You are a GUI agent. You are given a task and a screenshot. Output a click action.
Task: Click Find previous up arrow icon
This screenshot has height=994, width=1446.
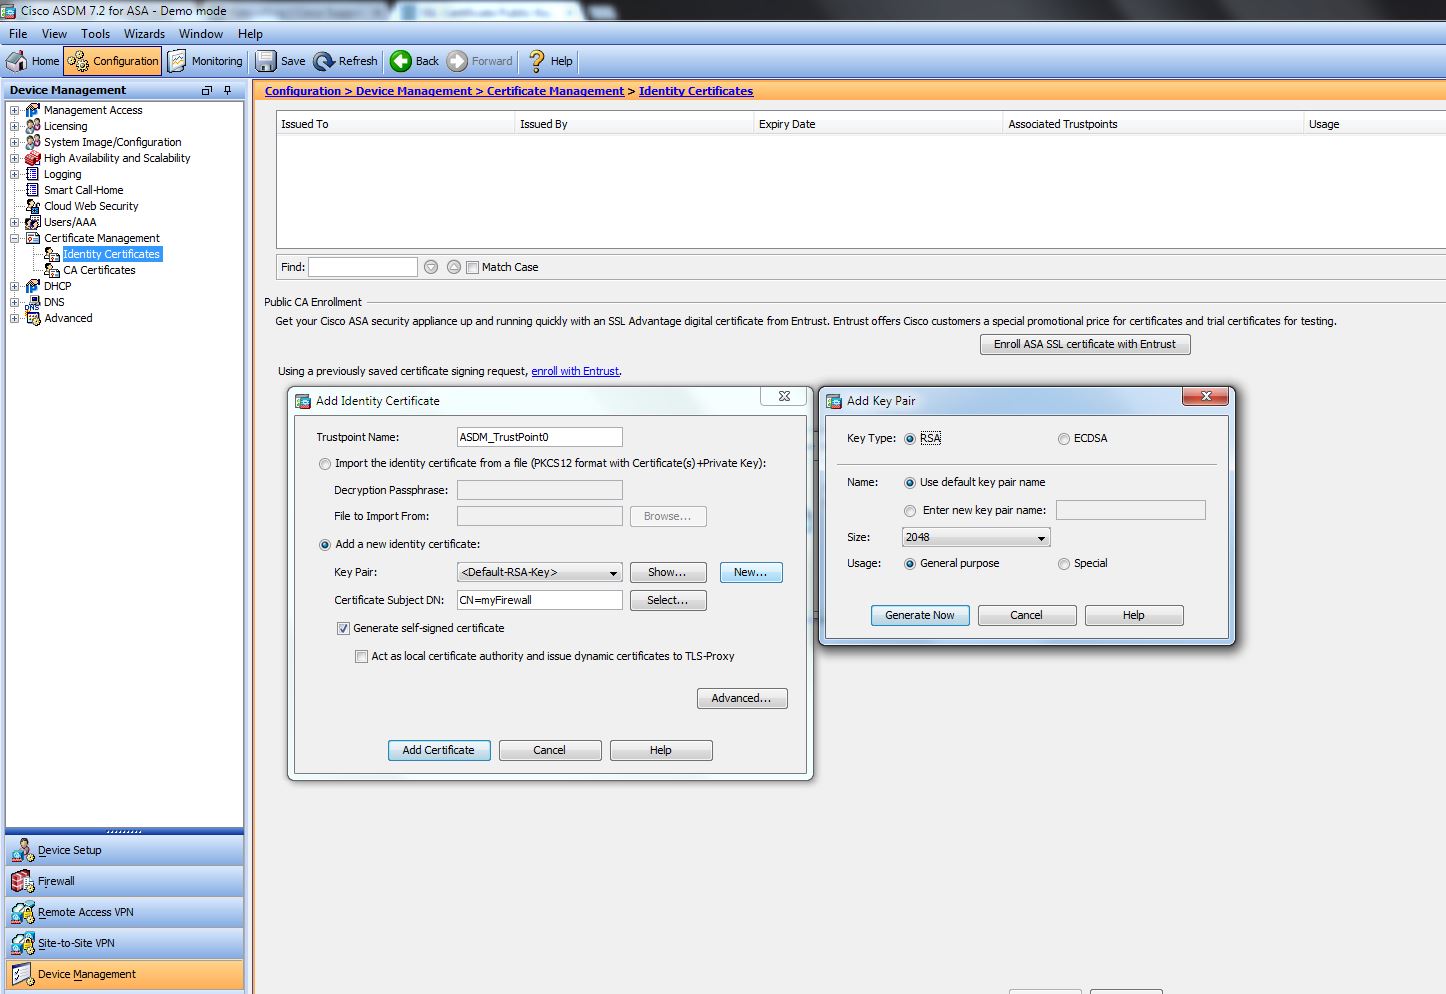454,267
